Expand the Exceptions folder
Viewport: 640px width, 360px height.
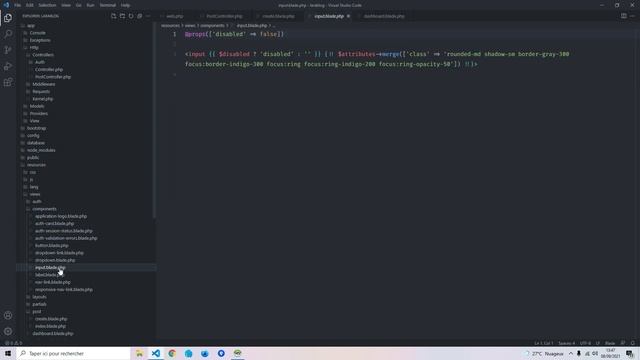[x=40, y=40]
